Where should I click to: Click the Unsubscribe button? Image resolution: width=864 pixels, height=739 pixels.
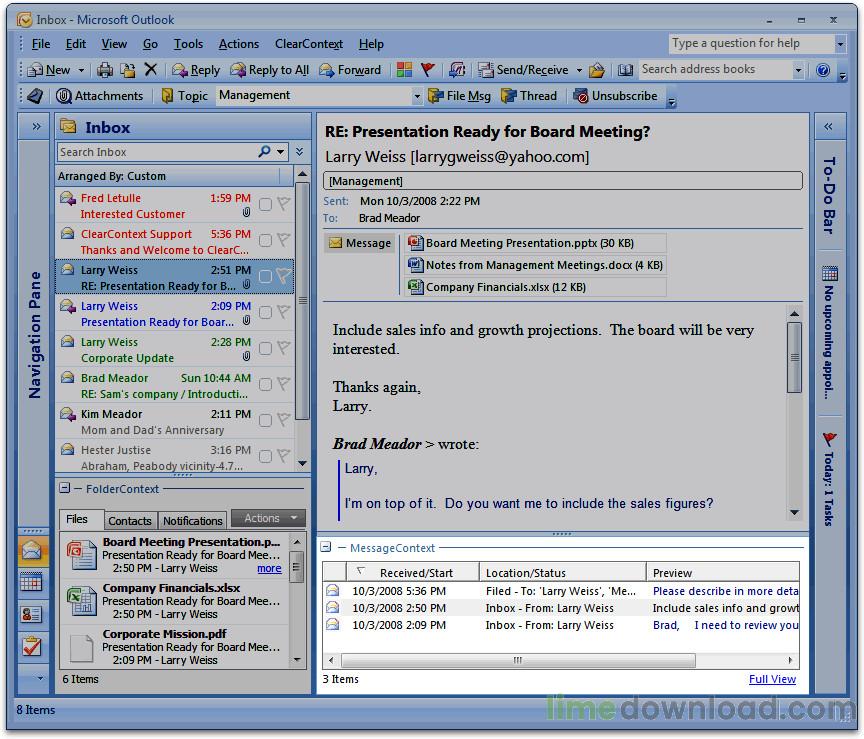pos(615,96)
